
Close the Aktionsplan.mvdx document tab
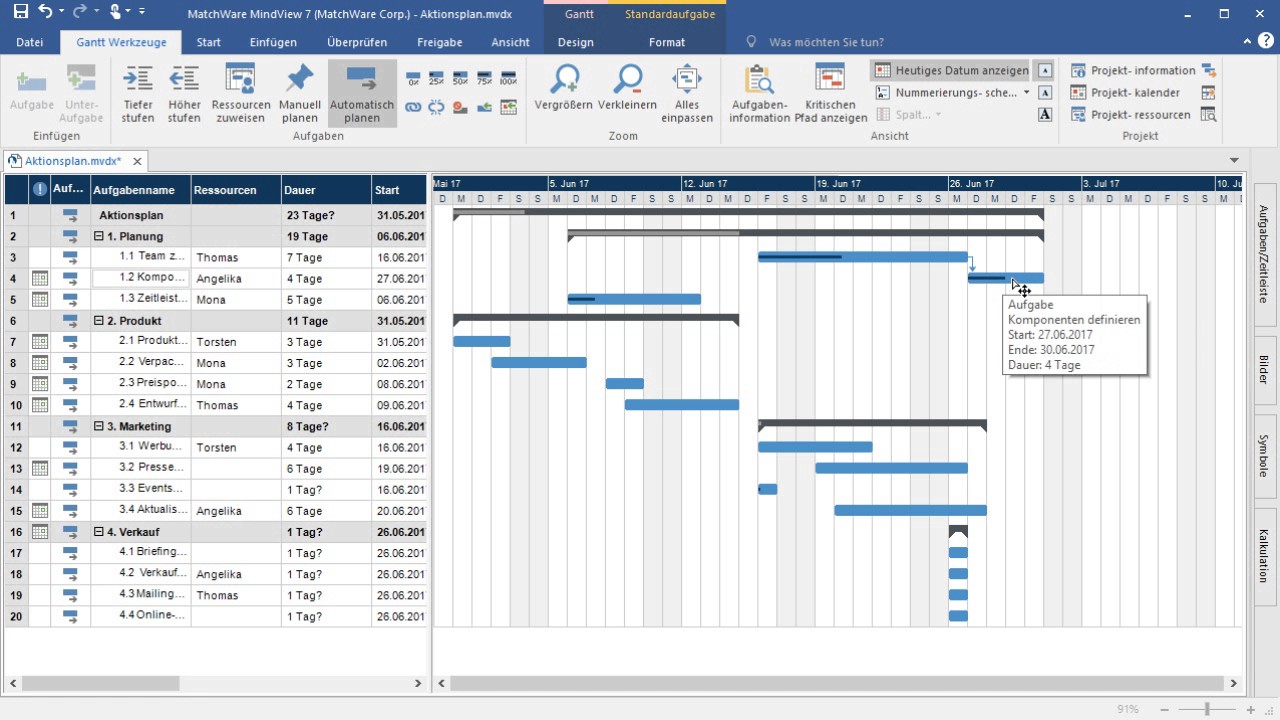pyautogui.click(x=137, y=161)
